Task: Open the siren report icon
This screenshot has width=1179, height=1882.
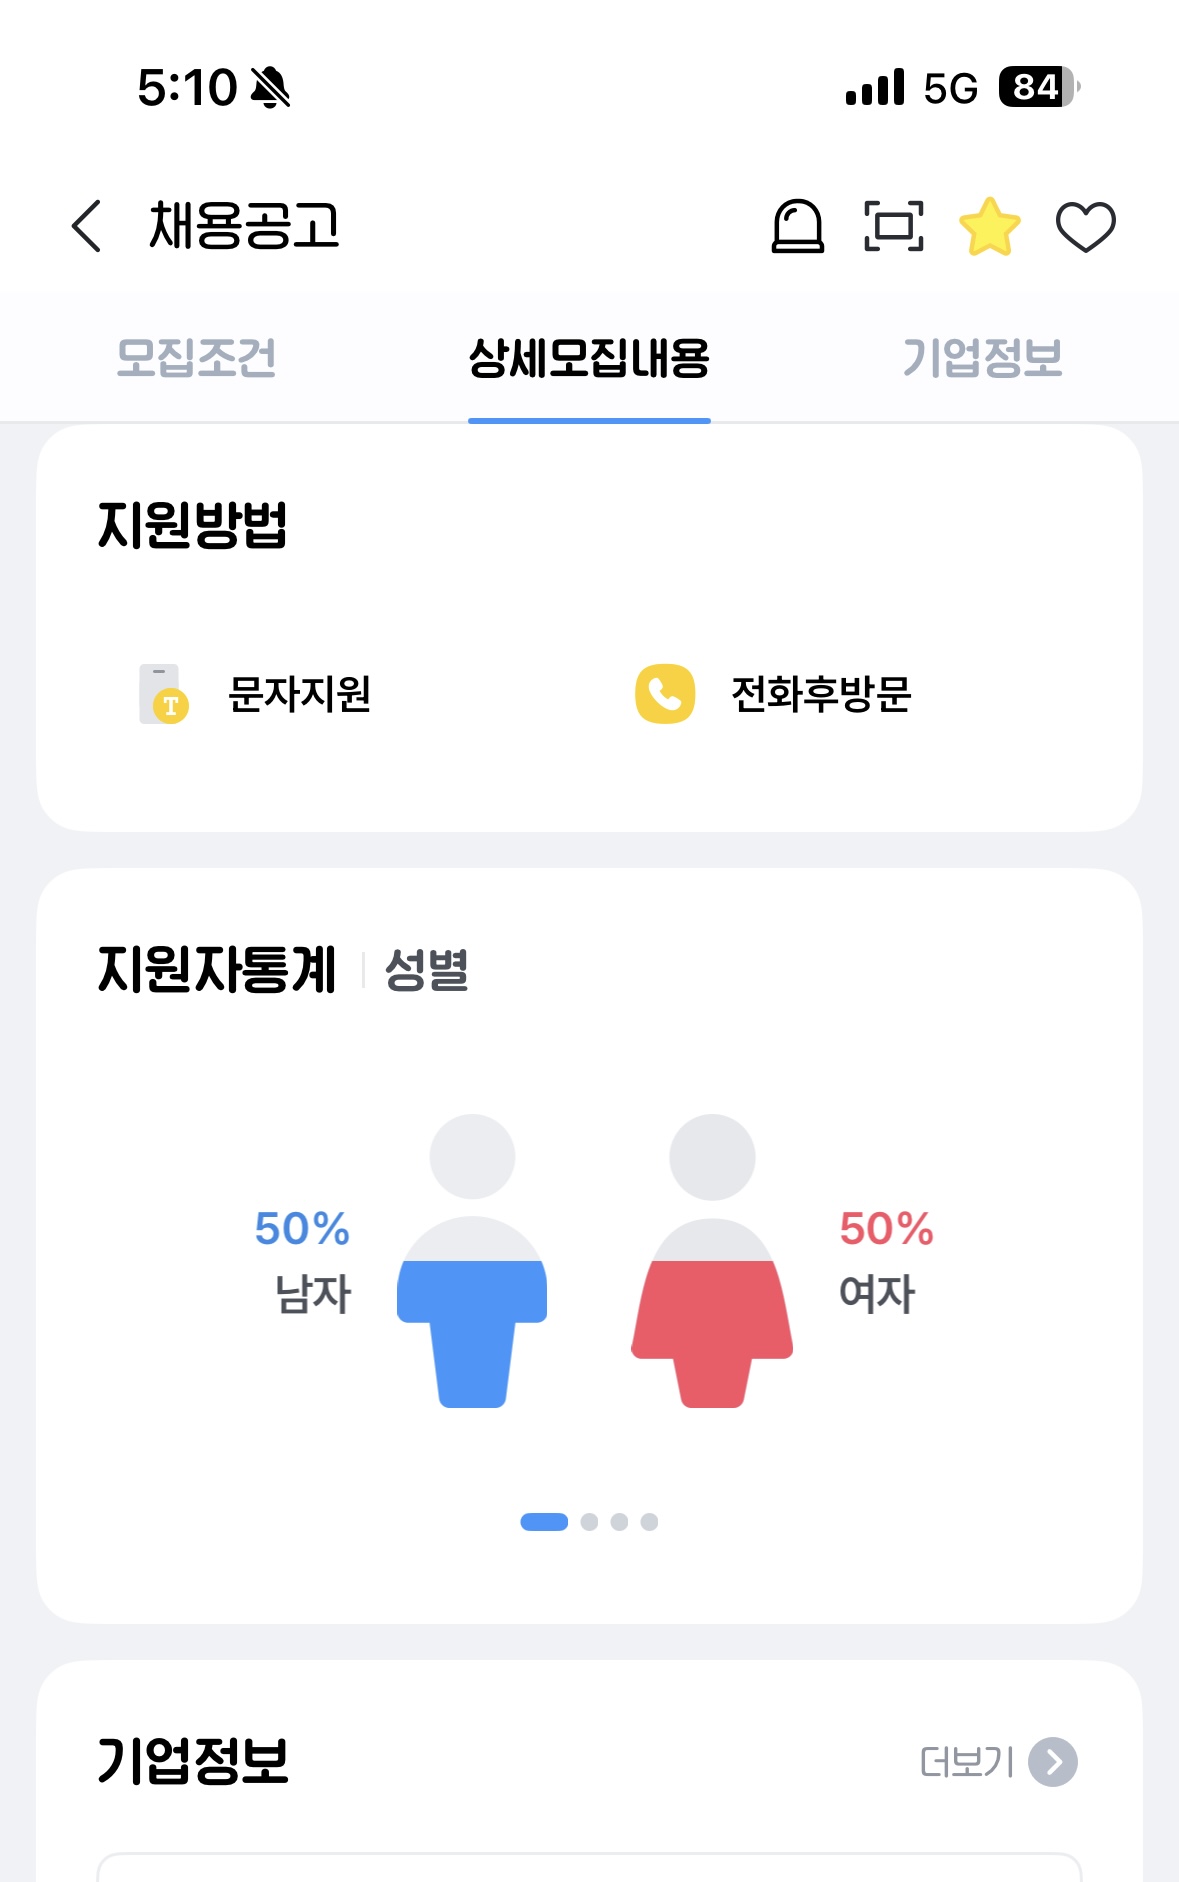Action: (x=797, y=226)
